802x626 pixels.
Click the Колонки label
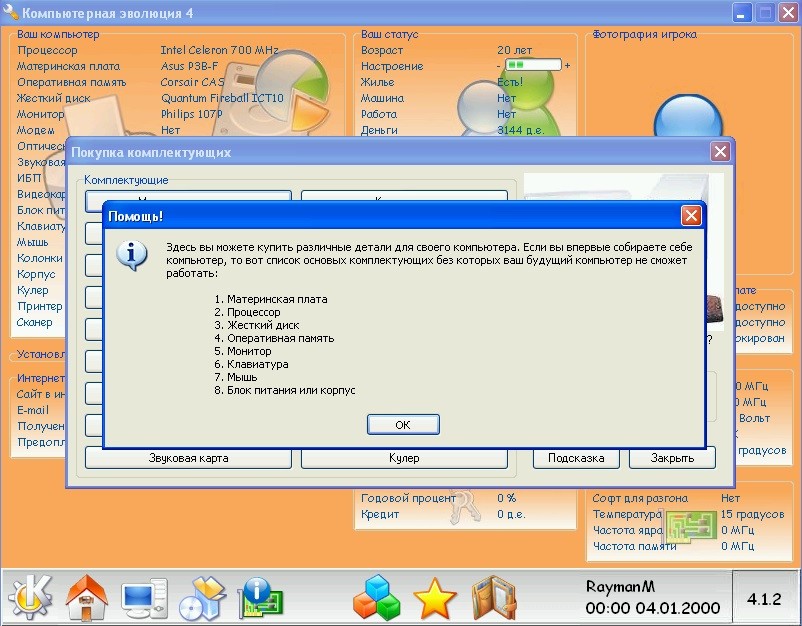pos(40,258)
